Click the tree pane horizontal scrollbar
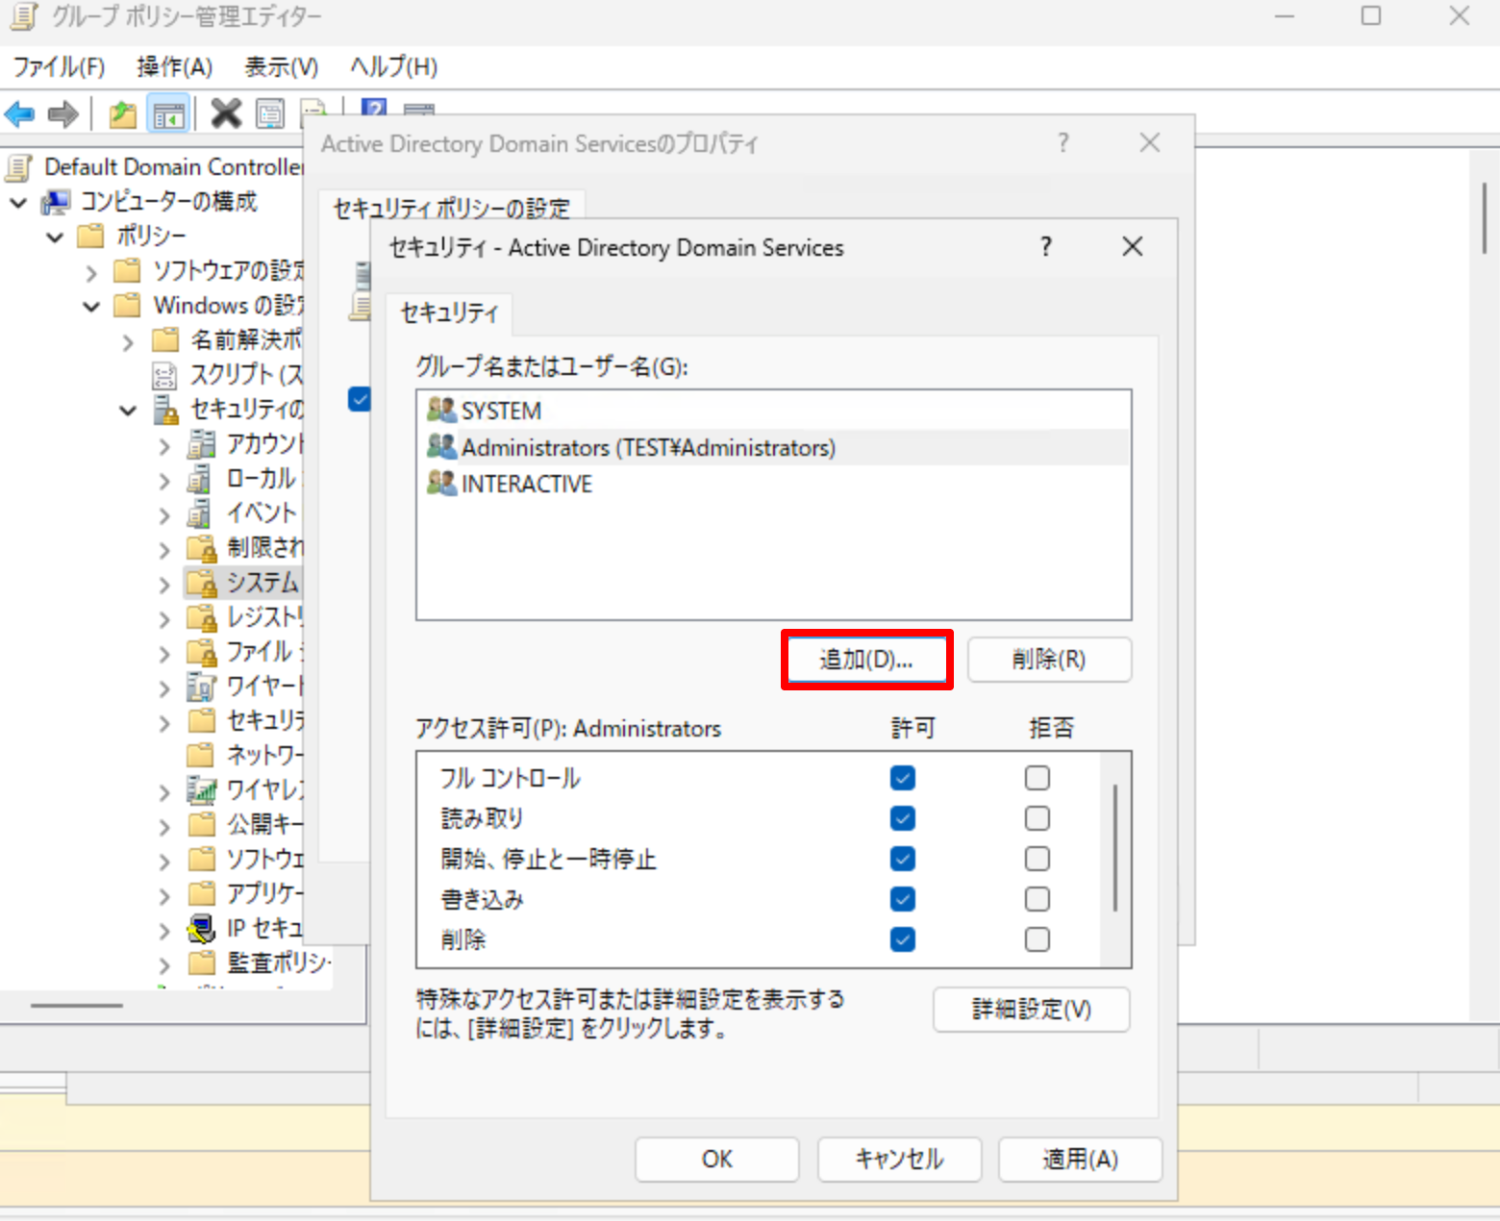Screen dimensions: 1500x1221 pos(77,1005)
